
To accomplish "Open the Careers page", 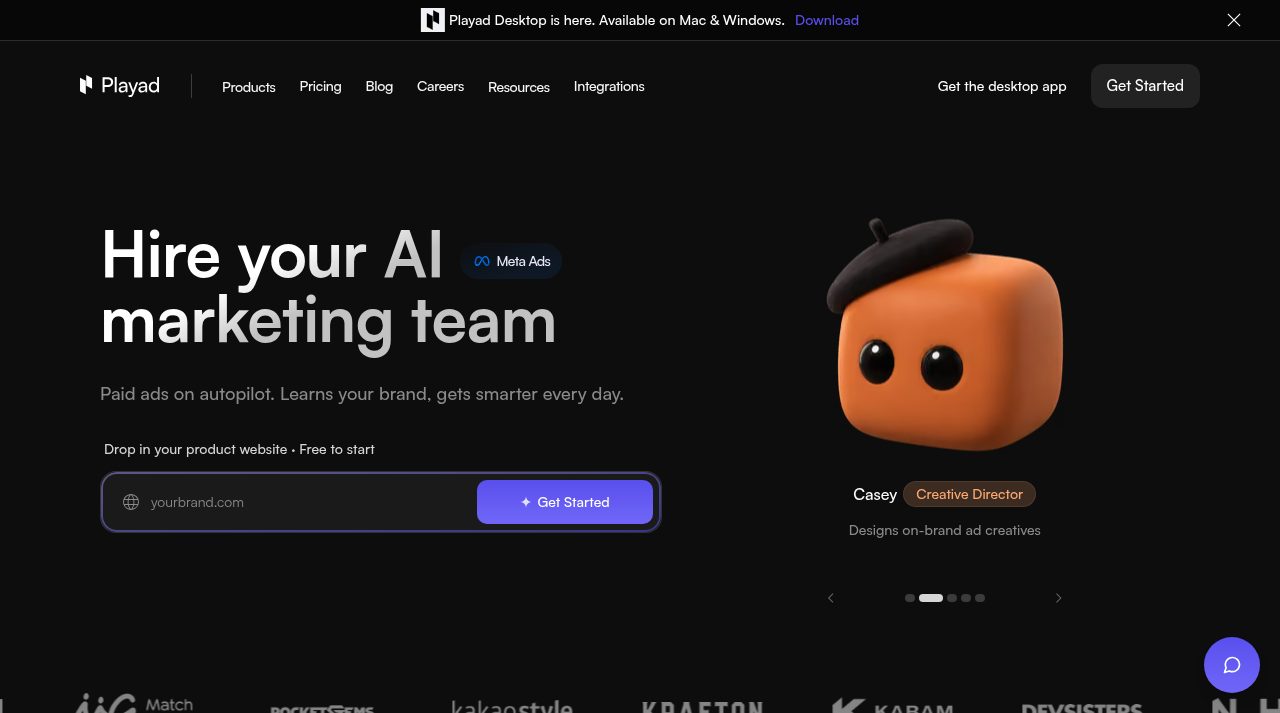I will (x=440, y=86).
